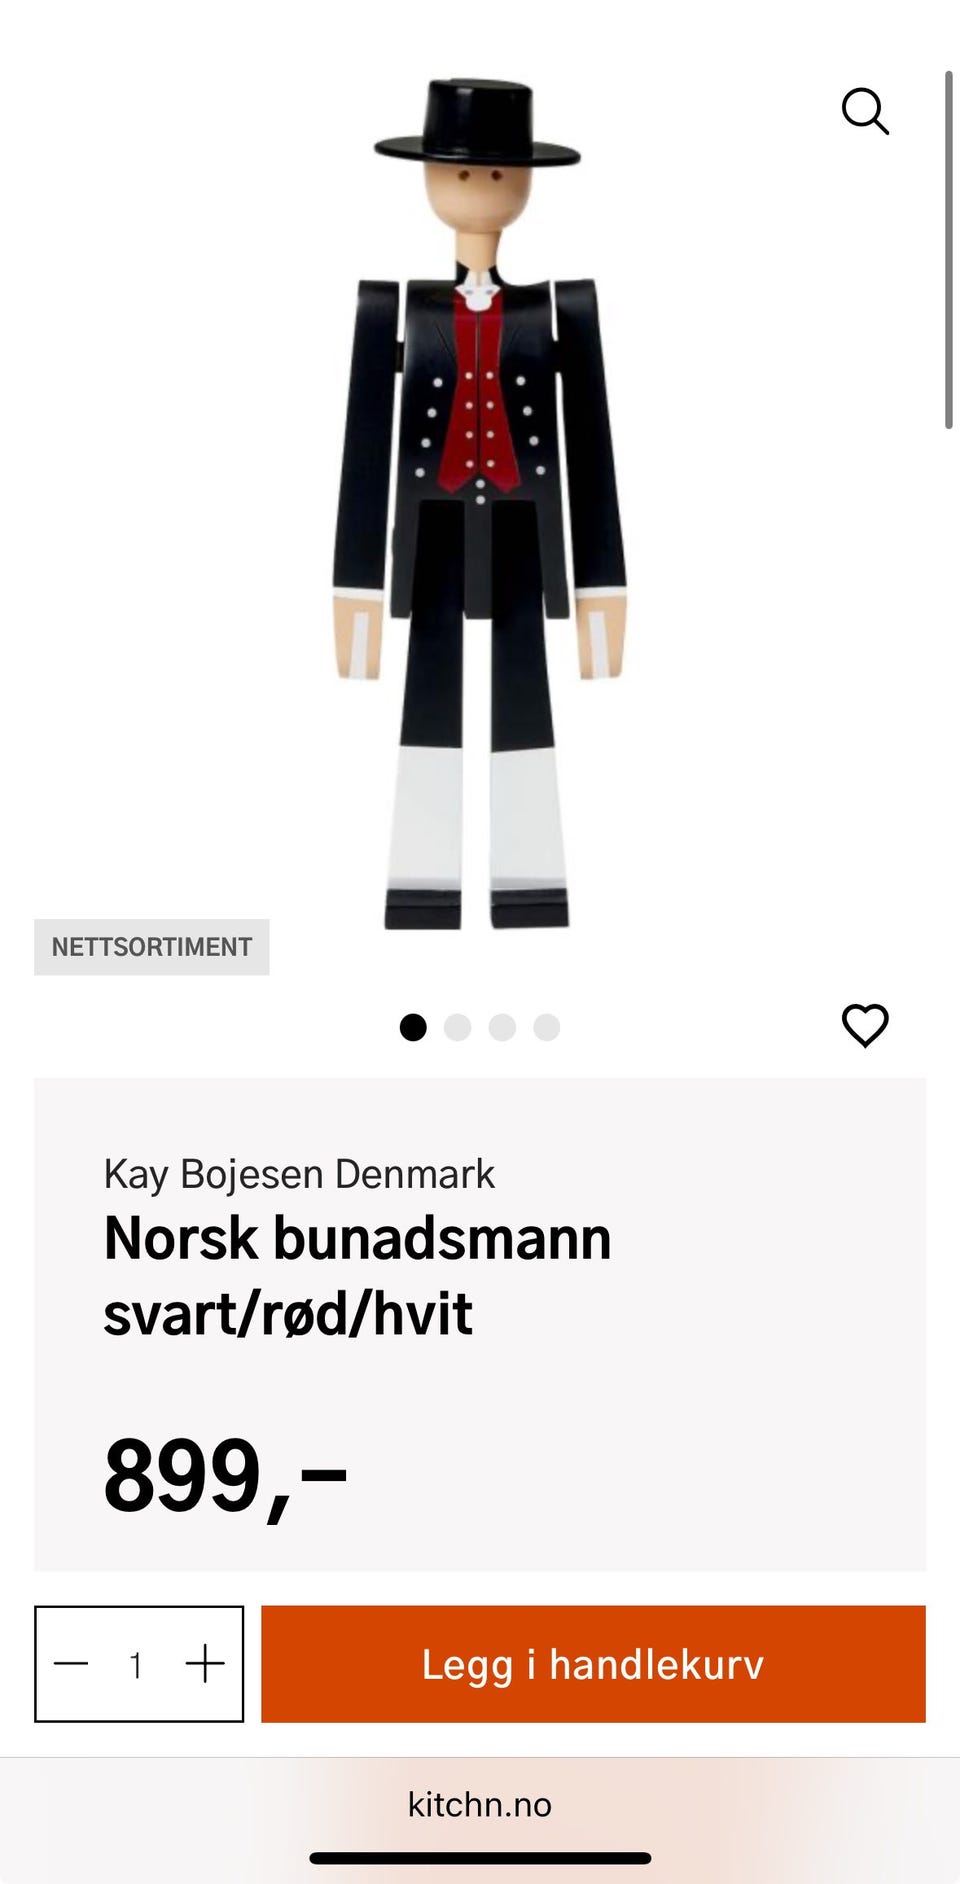Tap the kitchn.no address bar

point(480,1804)
